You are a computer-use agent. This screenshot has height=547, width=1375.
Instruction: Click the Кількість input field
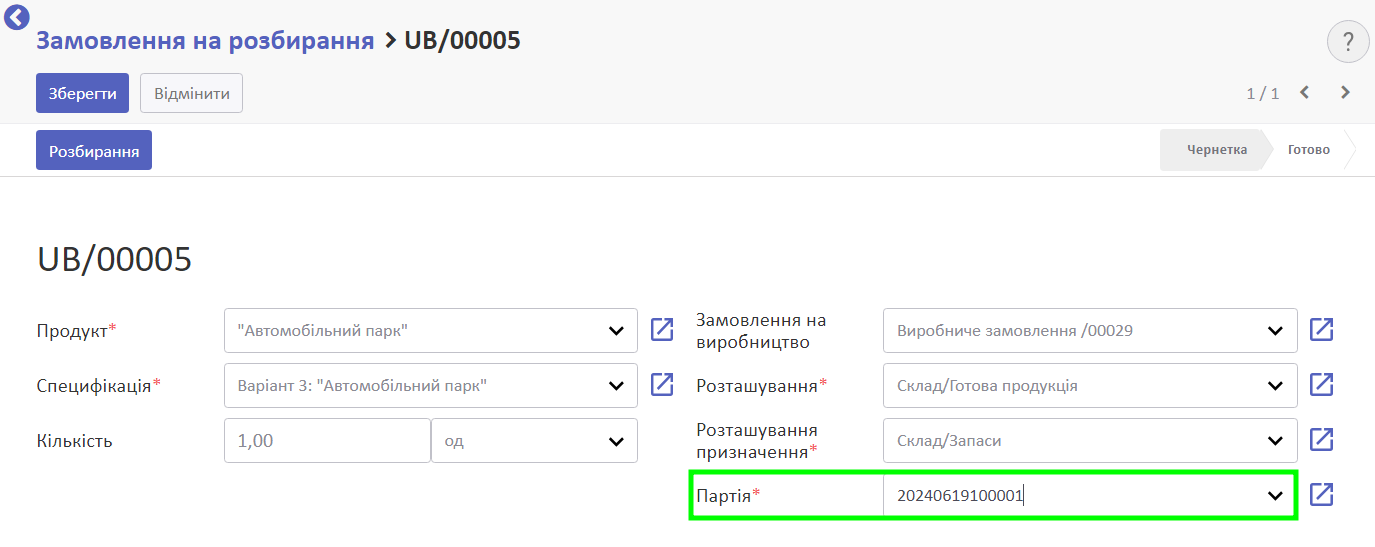(x=327, y=440)
